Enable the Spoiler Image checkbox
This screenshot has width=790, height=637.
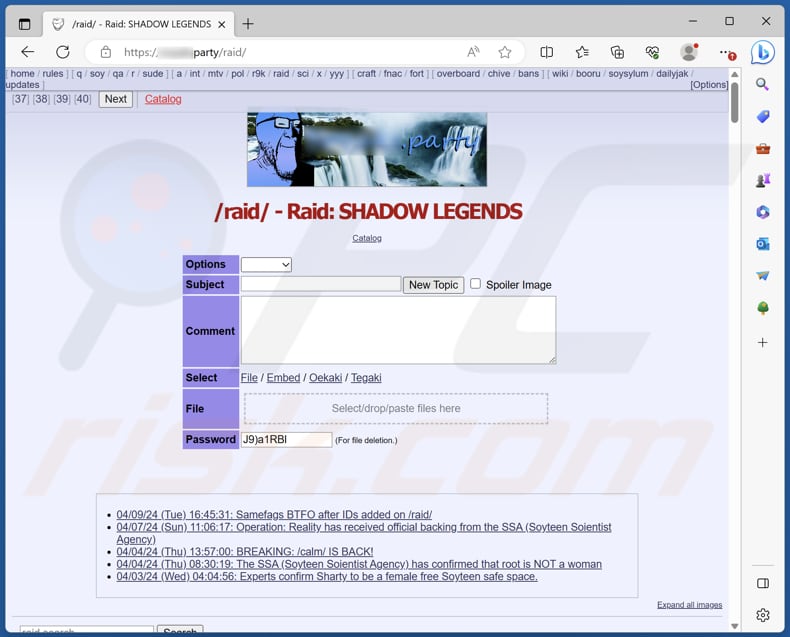point(475,284)
